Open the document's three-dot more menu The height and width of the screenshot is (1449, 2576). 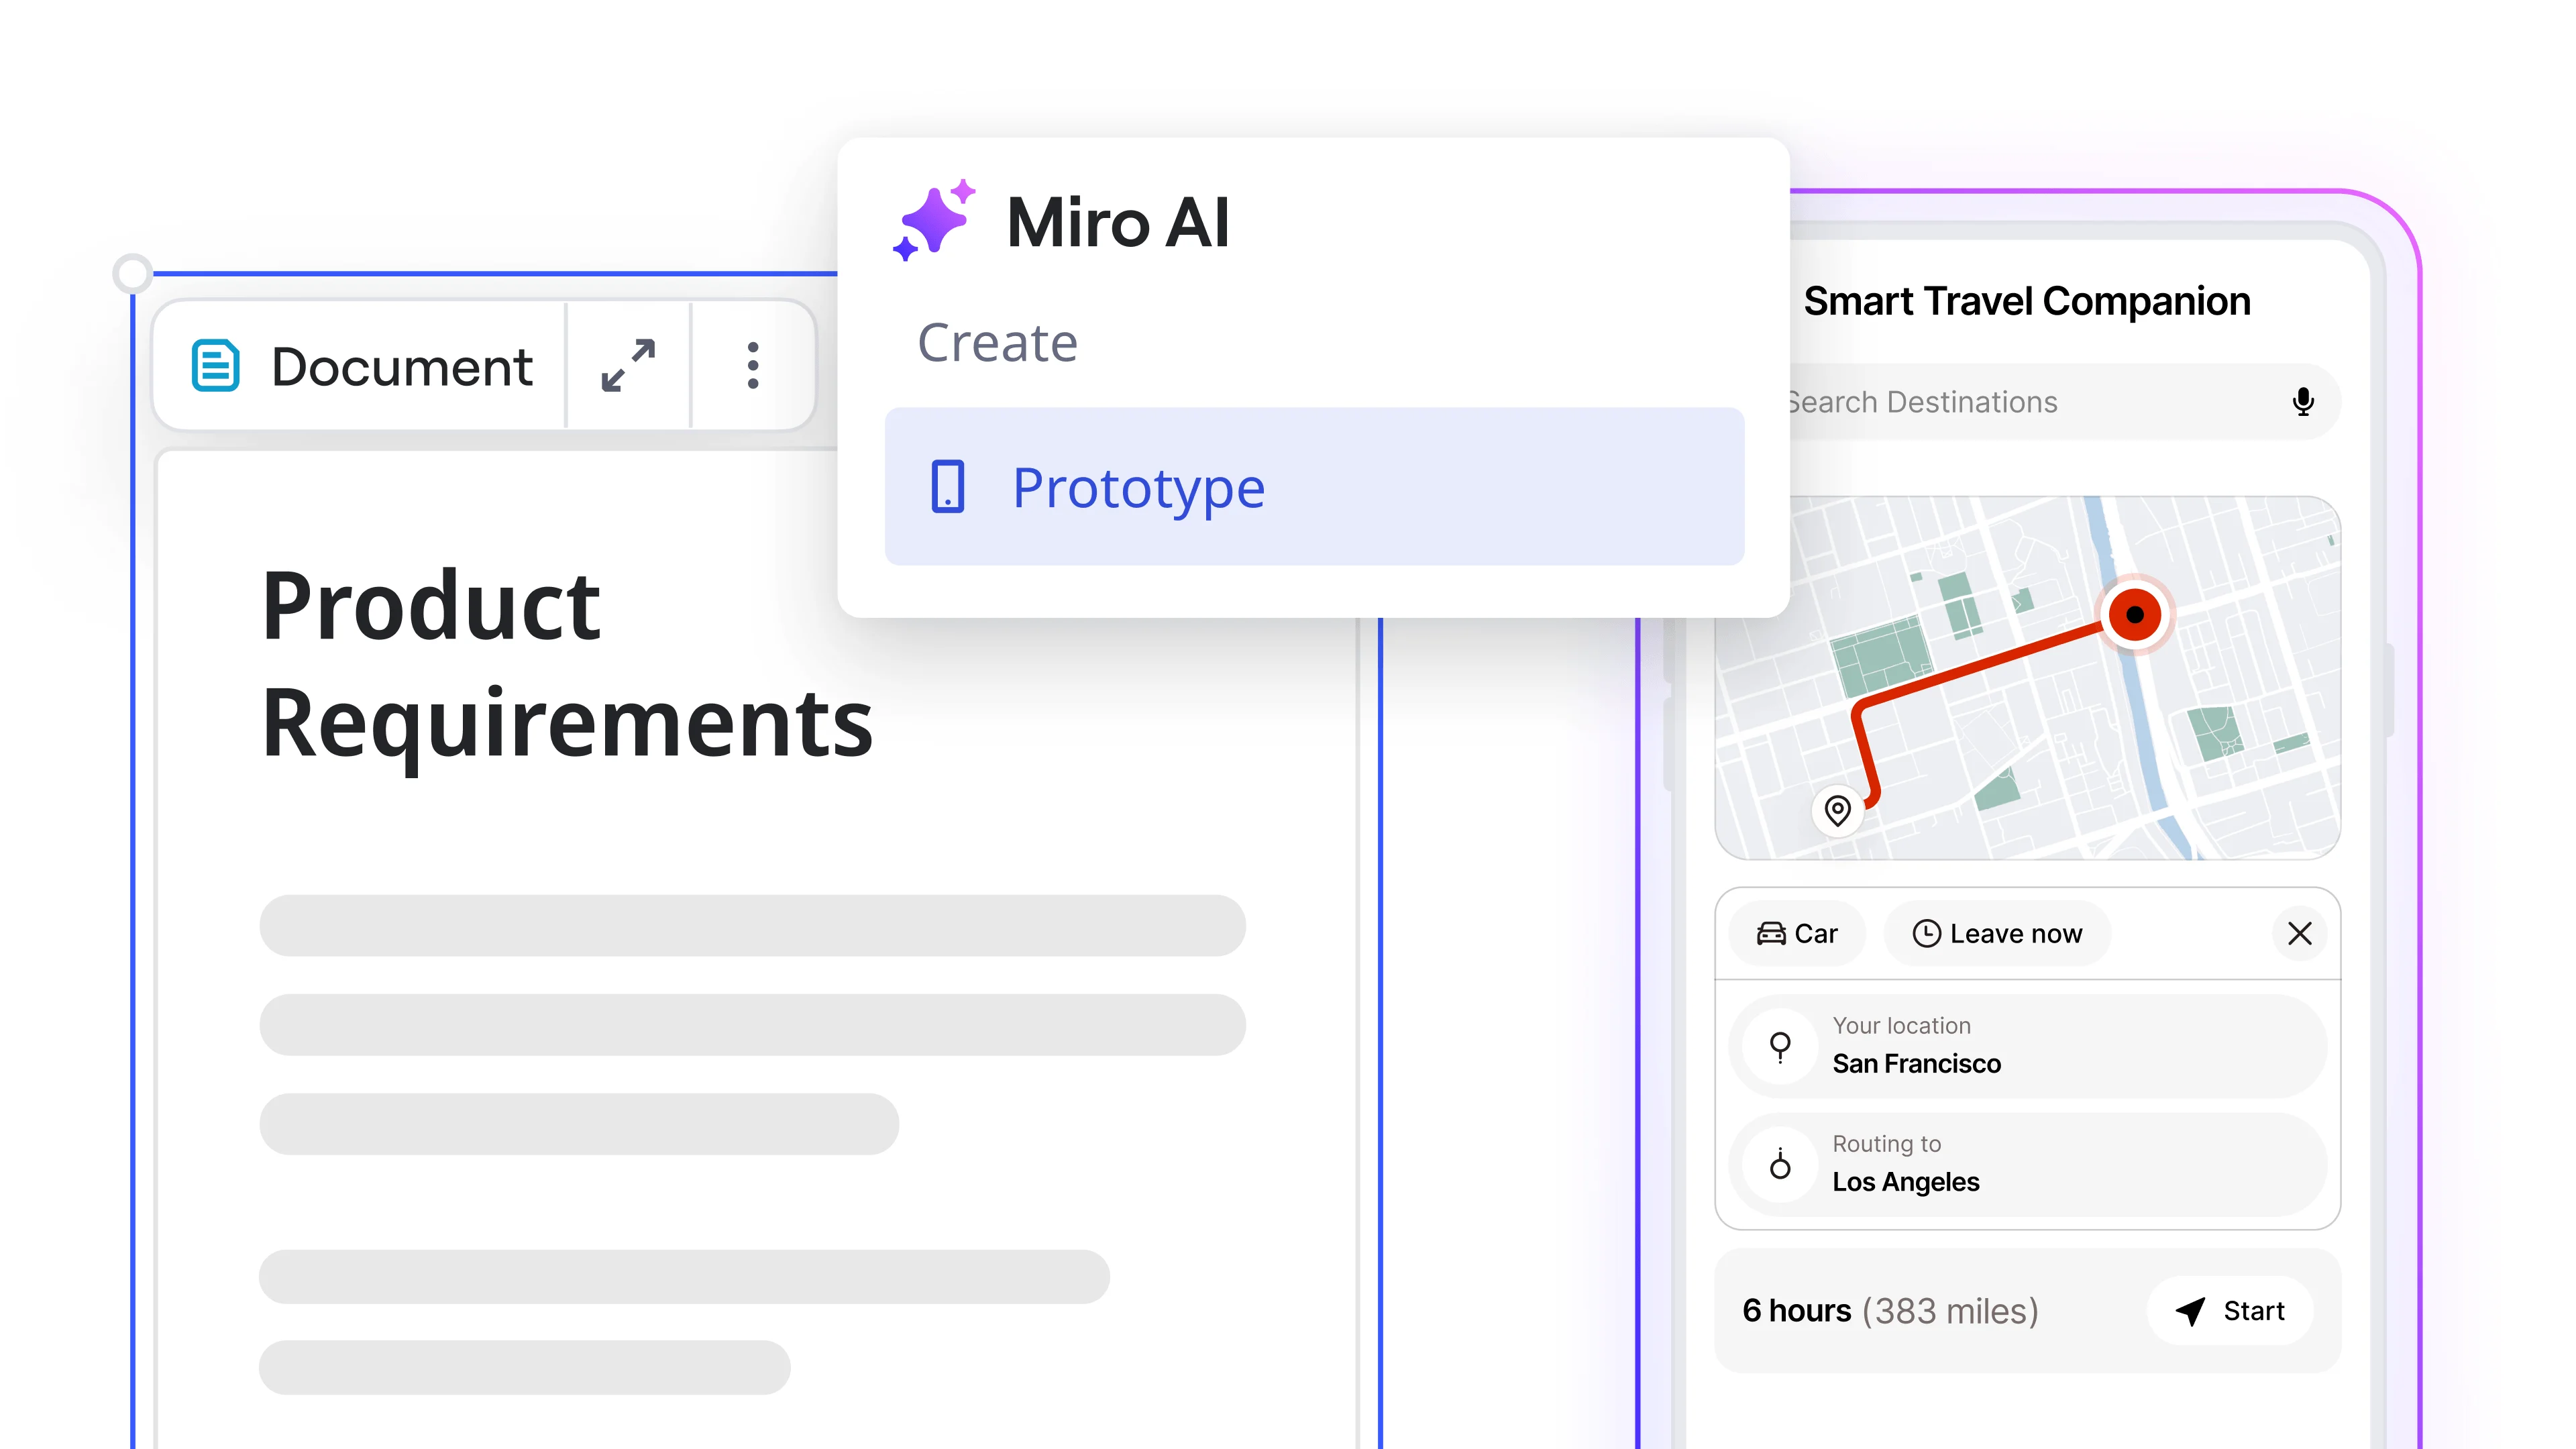(753, 366)
